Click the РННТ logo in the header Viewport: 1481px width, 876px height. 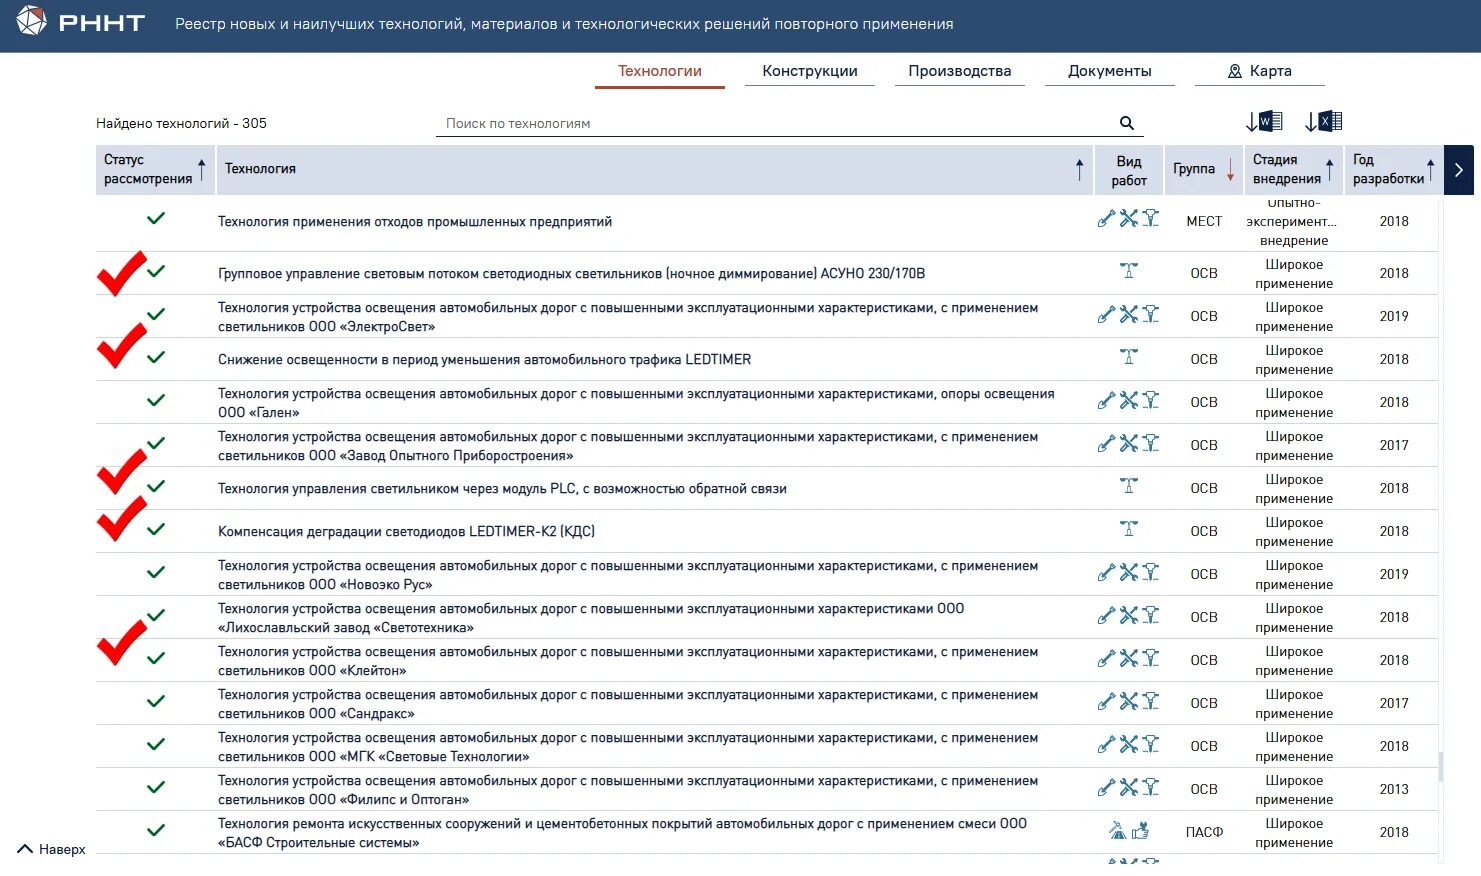click(81, 22)
